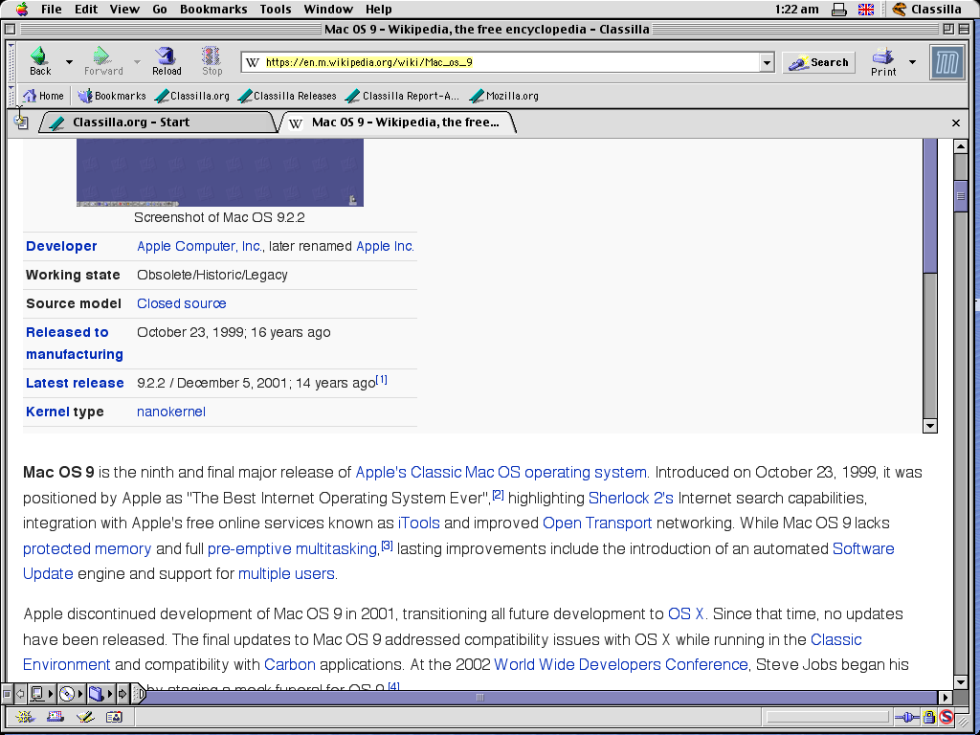The height and width of the screenshot is (735, 980).
Task: Follow the Sherlock 2's link
Action: point(631,497)
